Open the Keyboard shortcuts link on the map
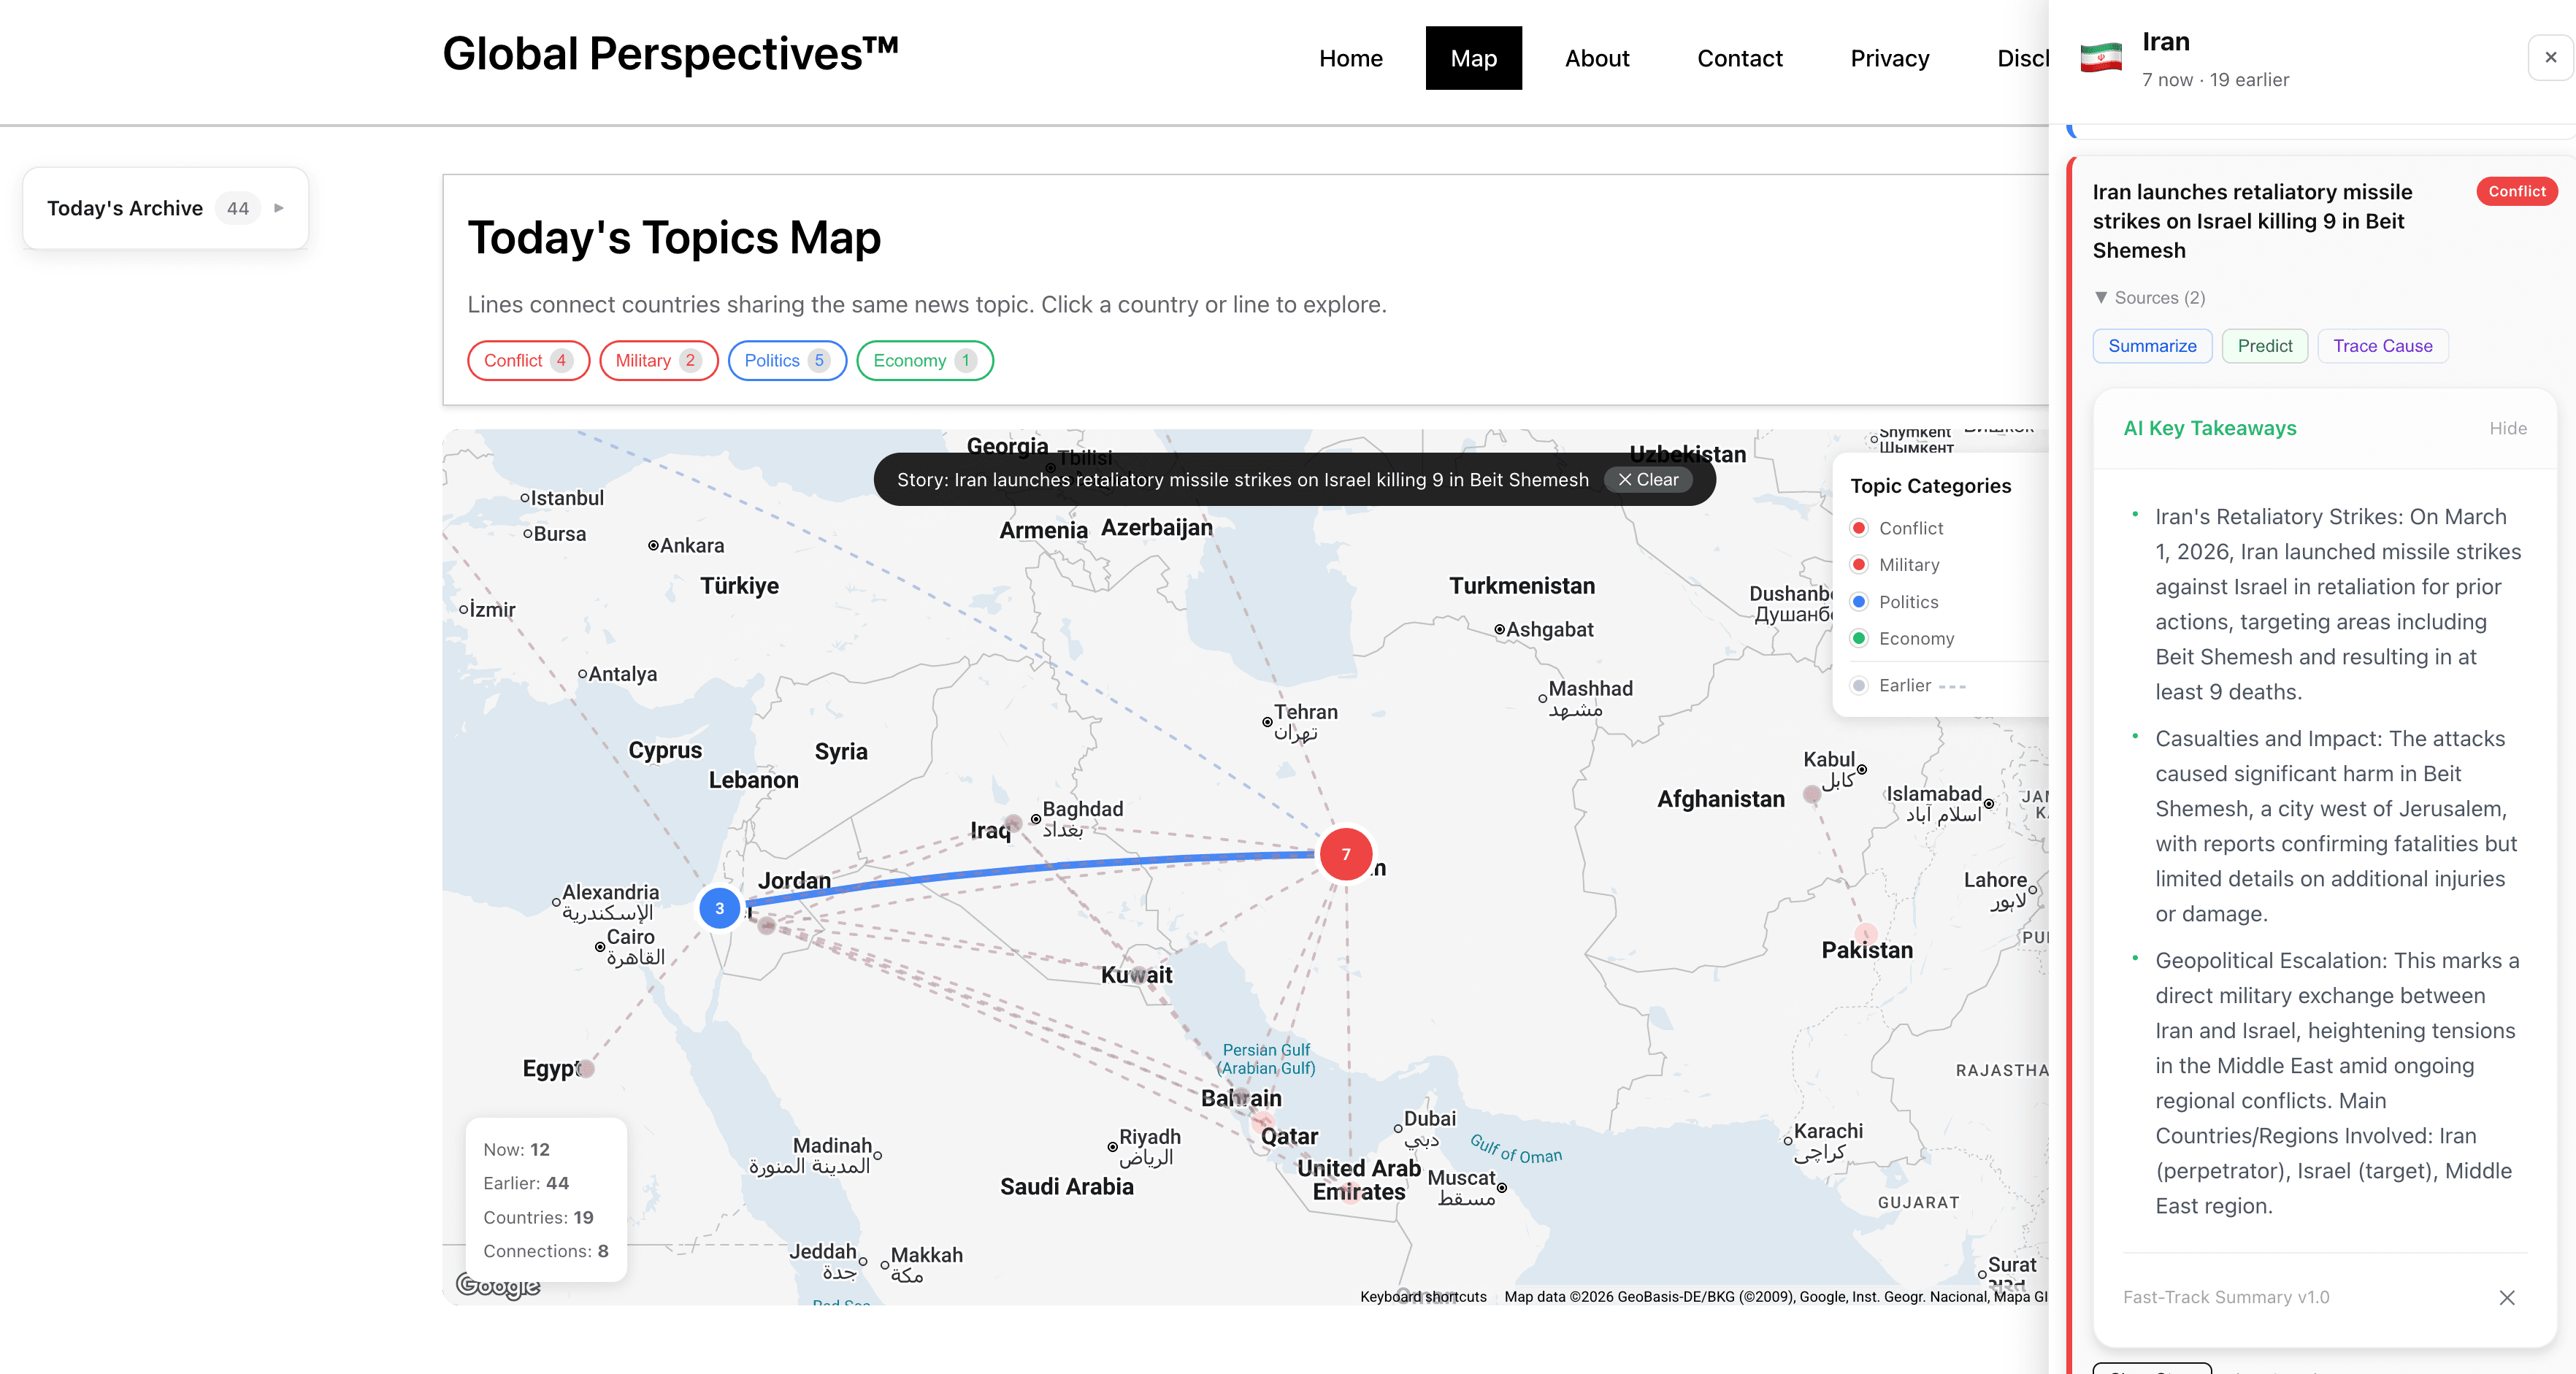 point(1422,1296)
